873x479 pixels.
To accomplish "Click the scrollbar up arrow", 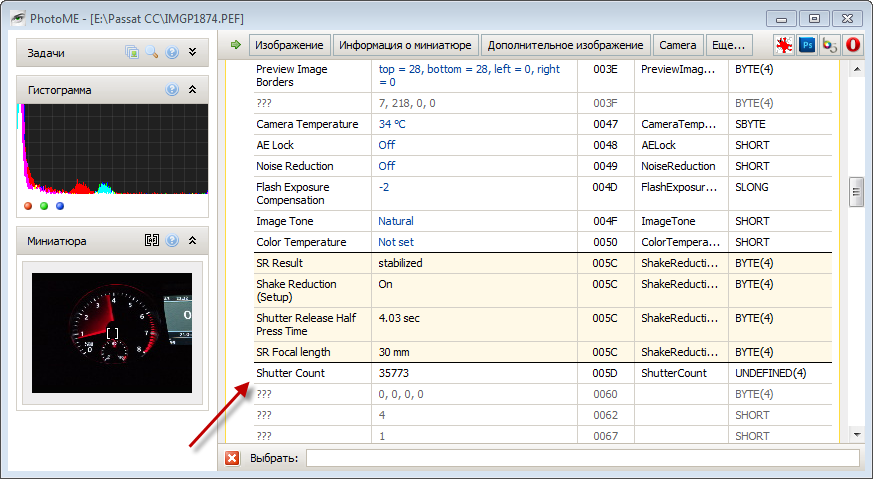I will (856, 70).
